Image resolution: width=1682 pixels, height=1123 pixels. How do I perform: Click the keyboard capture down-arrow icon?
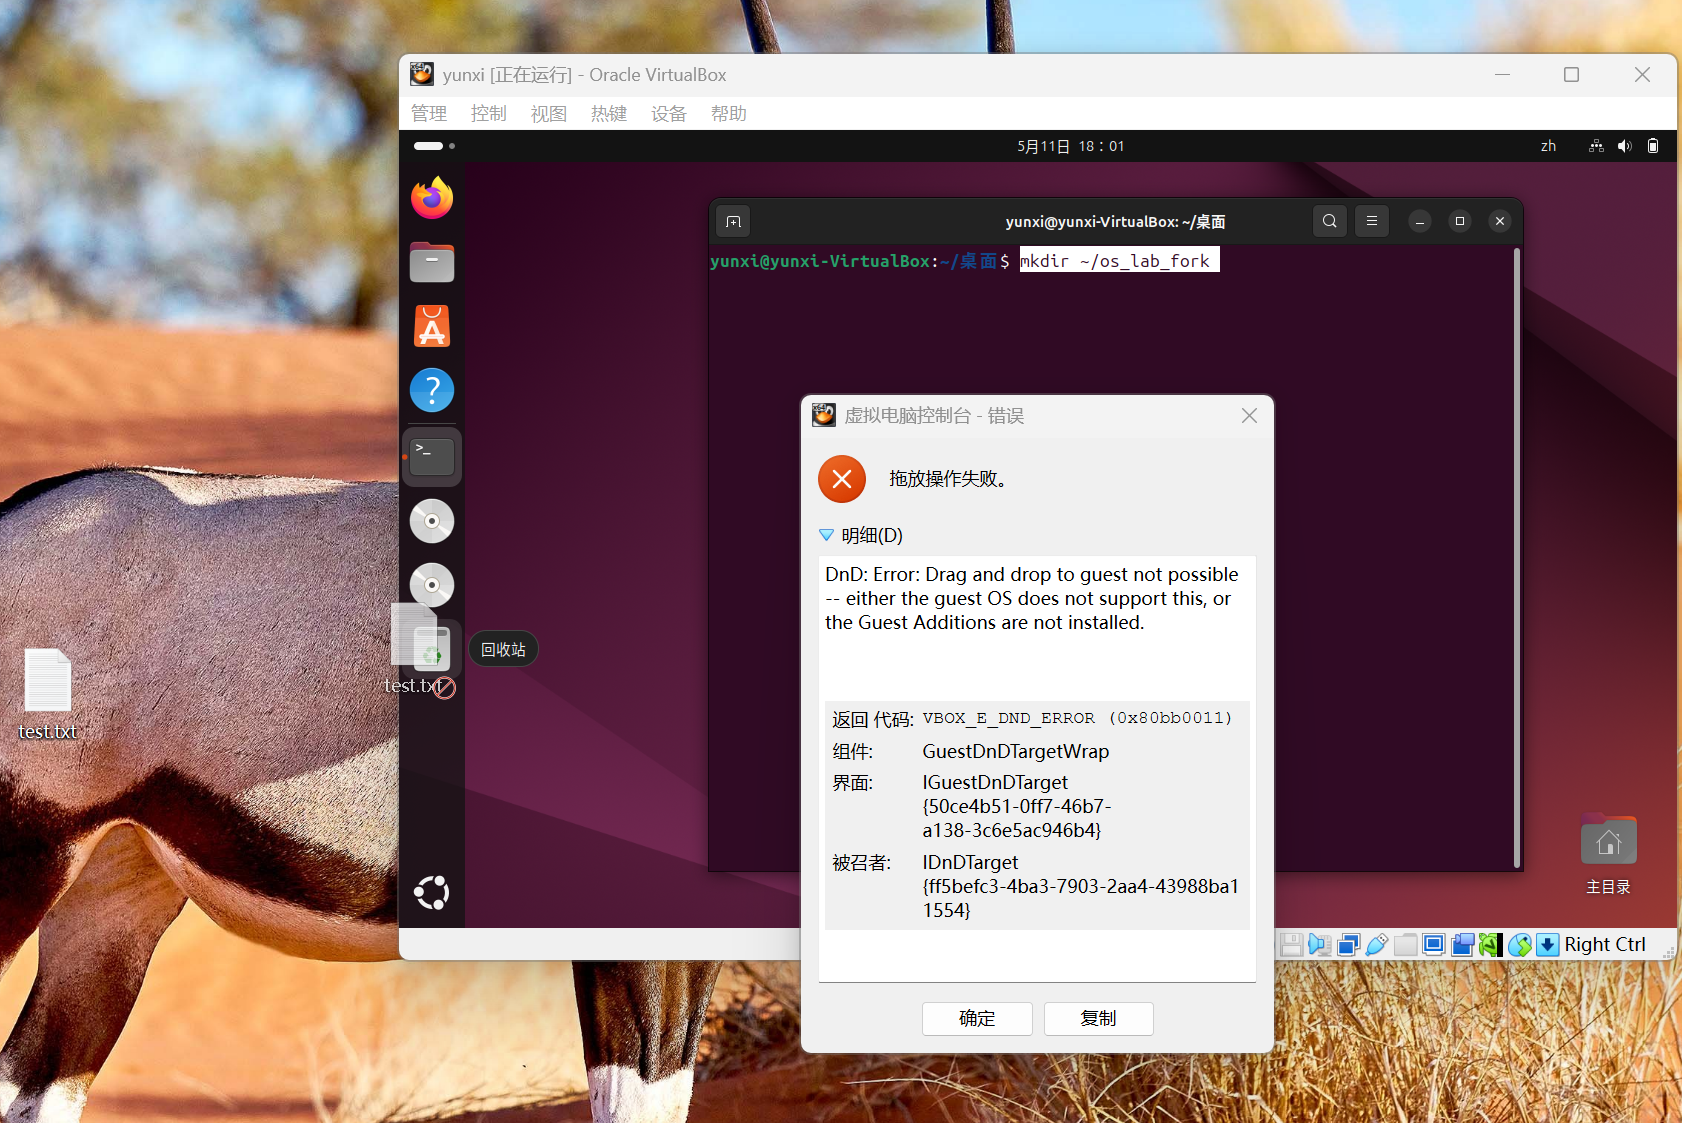pos(1548,945)
